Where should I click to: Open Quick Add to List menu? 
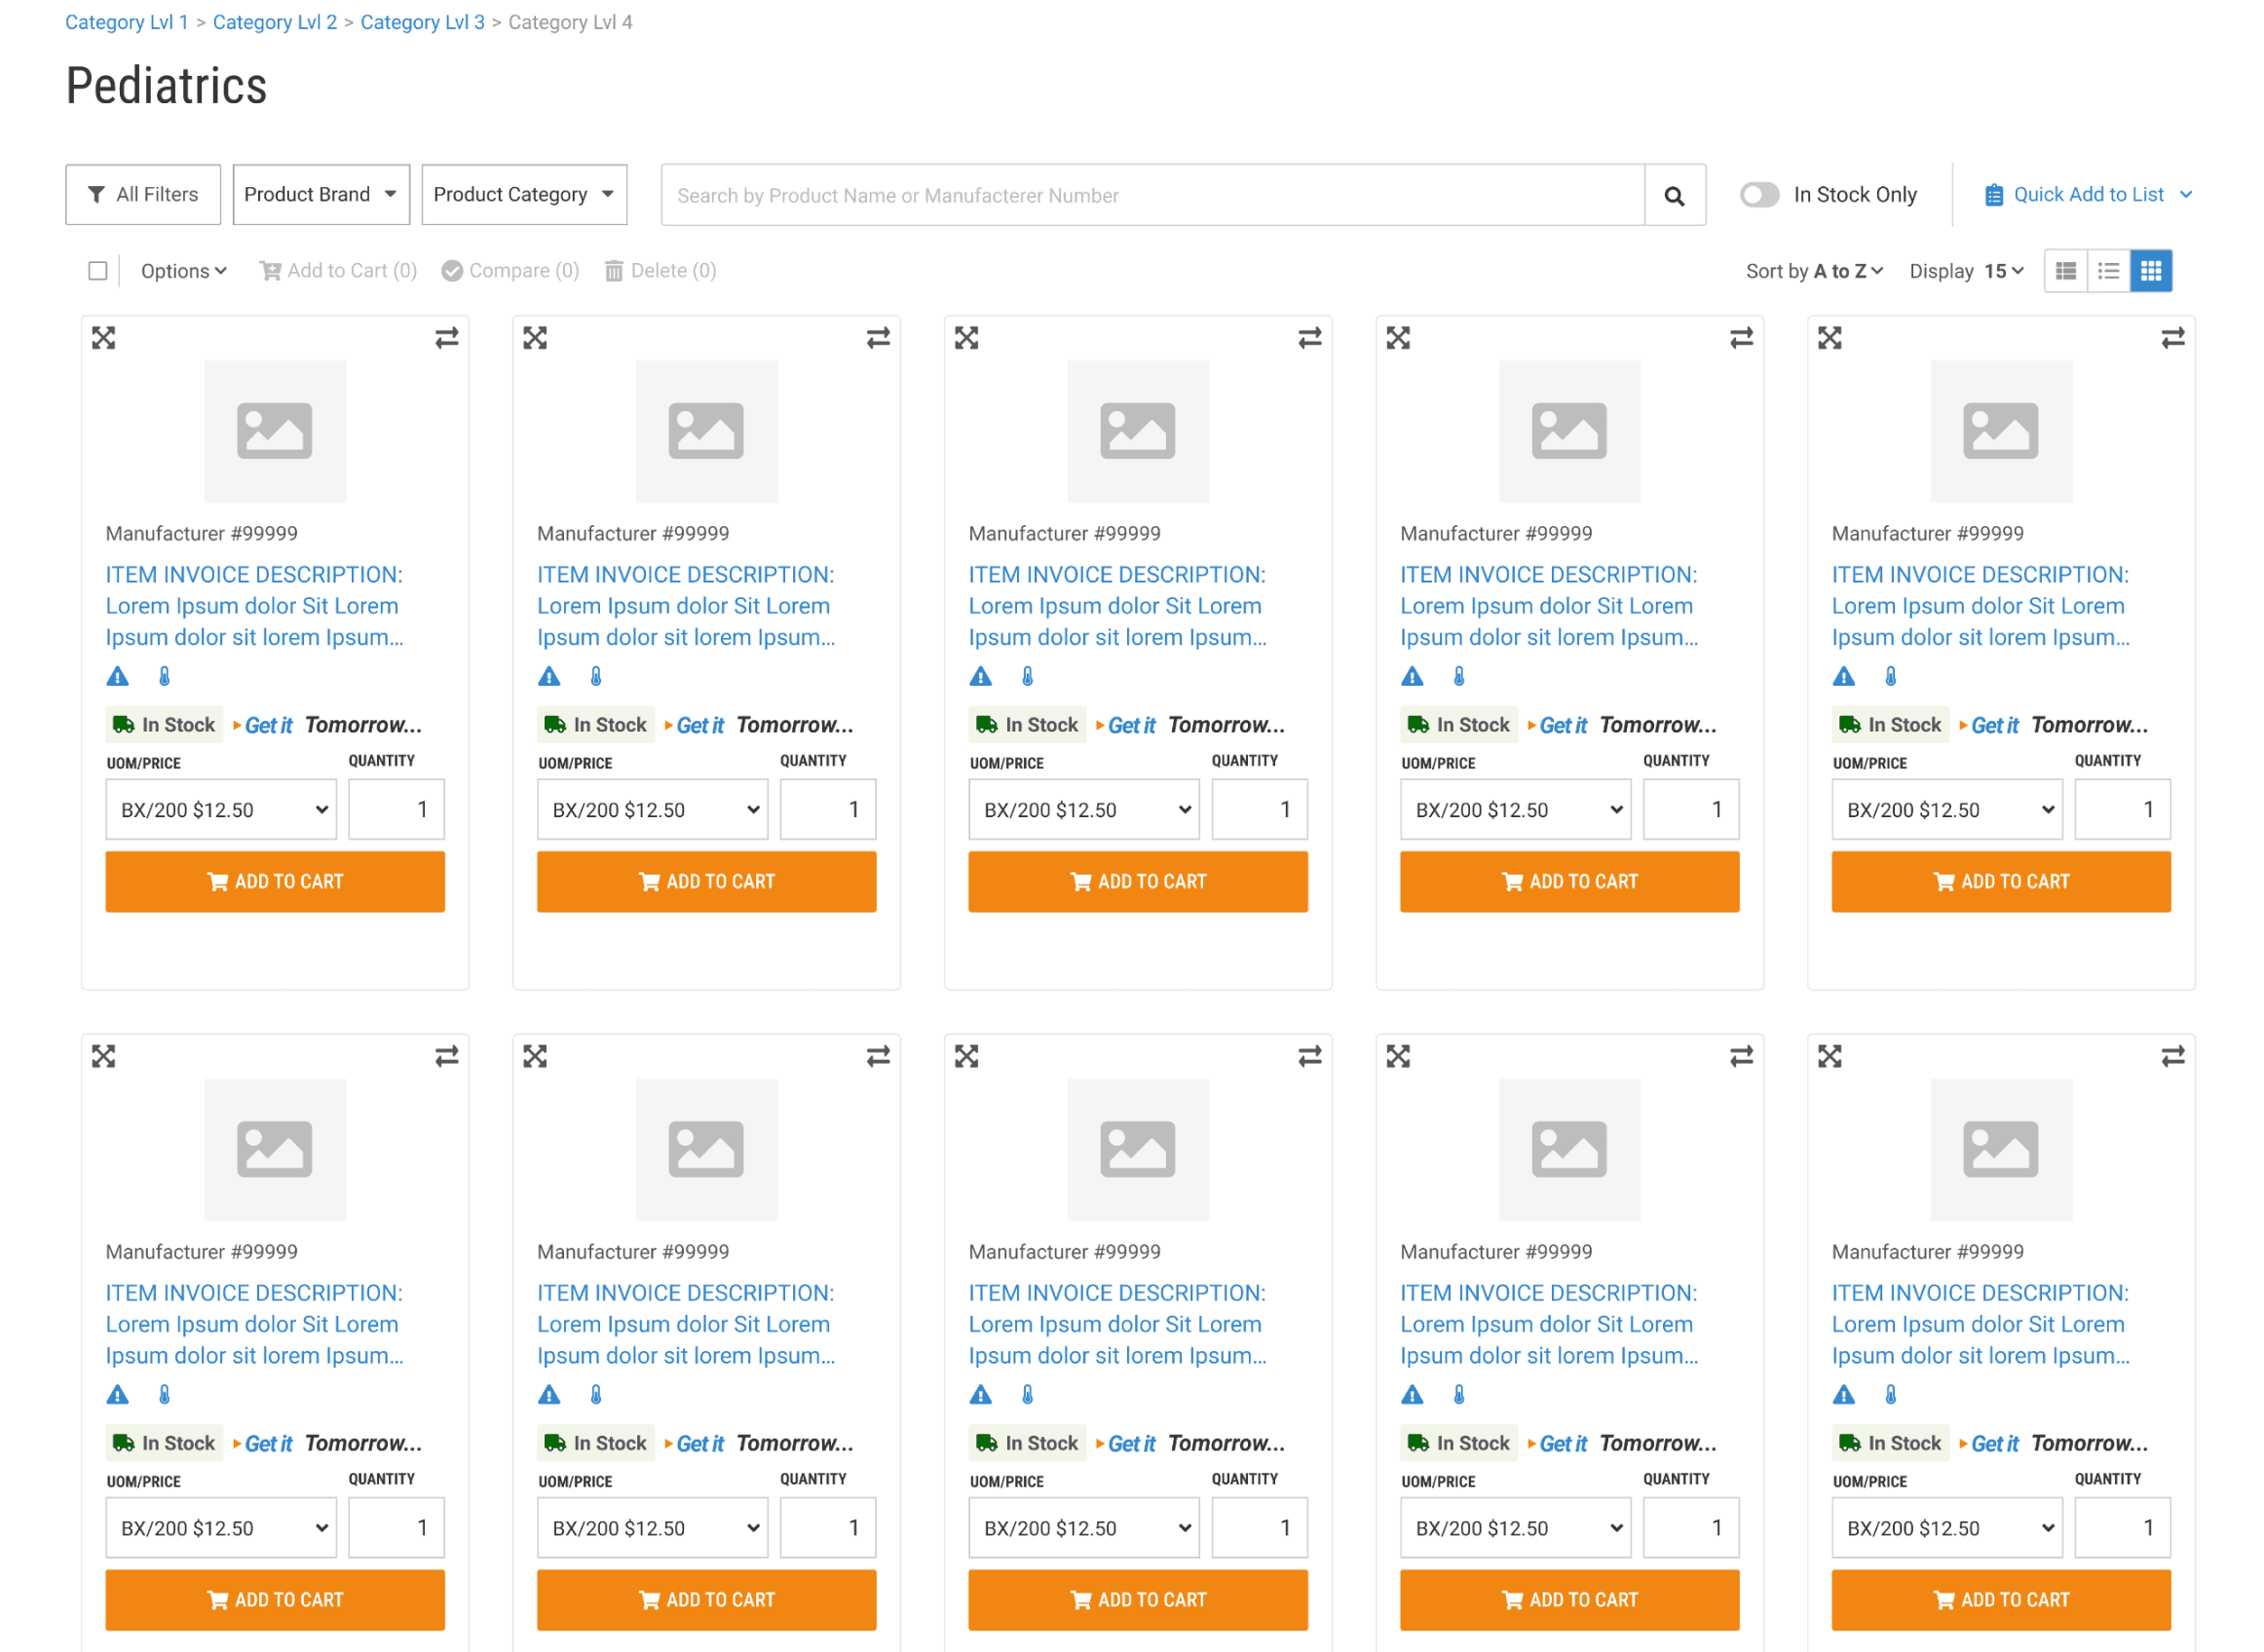tap(2088, 195)
